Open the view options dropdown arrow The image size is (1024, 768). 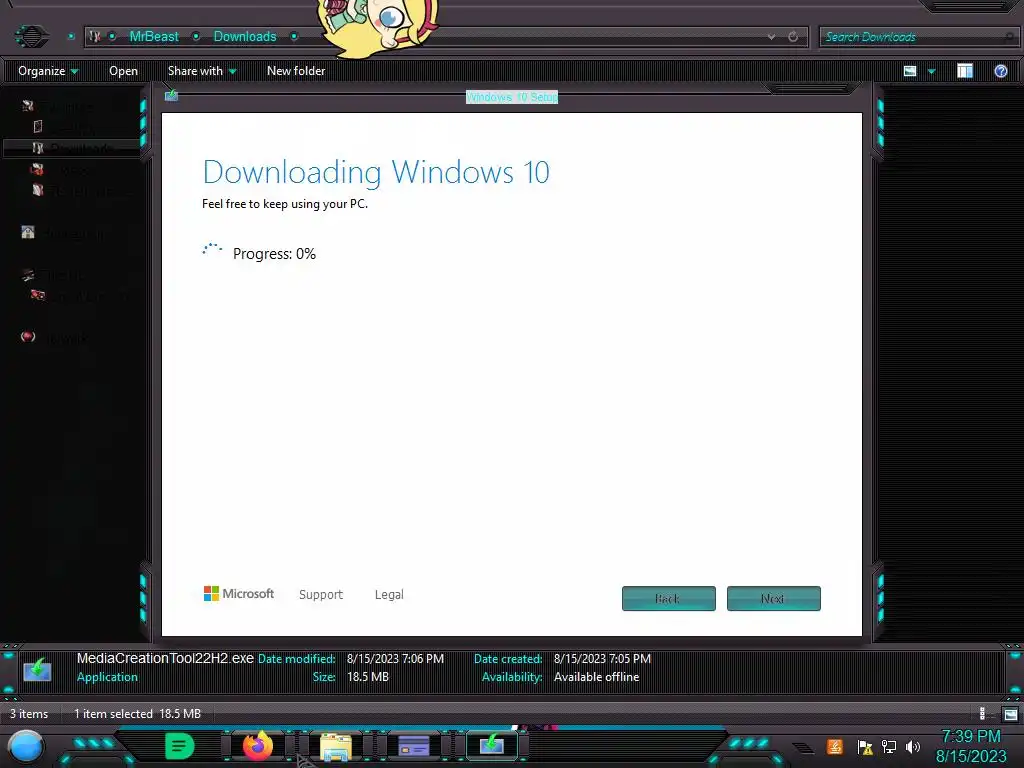[931, 71]
